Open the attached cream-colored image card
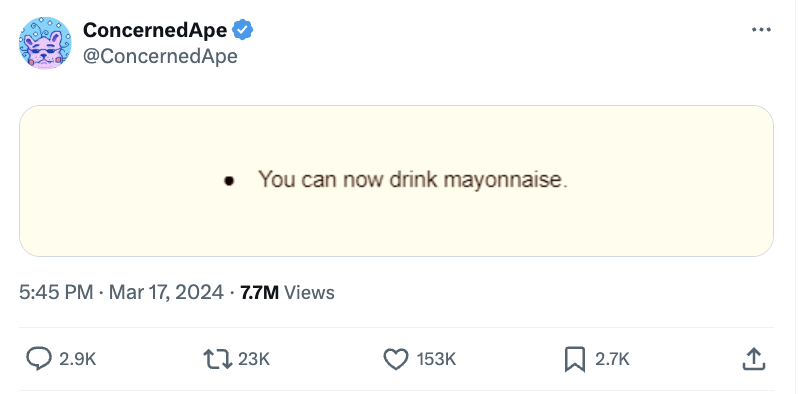The image size is (802, 394). tap(396, 181)
